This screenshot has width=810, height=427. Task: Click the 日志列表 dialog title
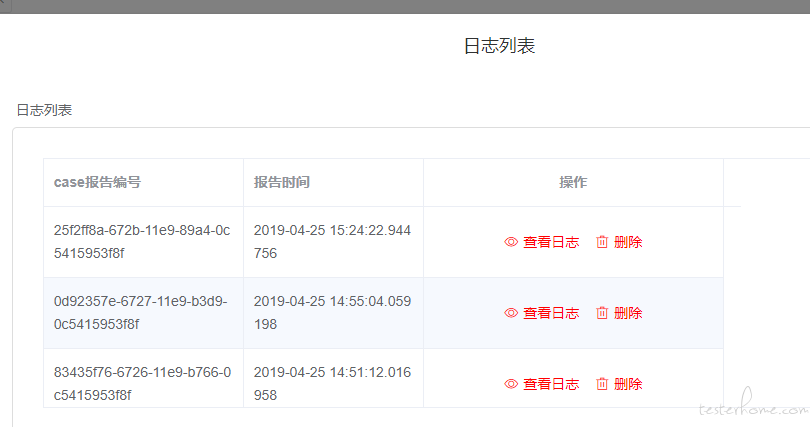(x=499, y=46)
